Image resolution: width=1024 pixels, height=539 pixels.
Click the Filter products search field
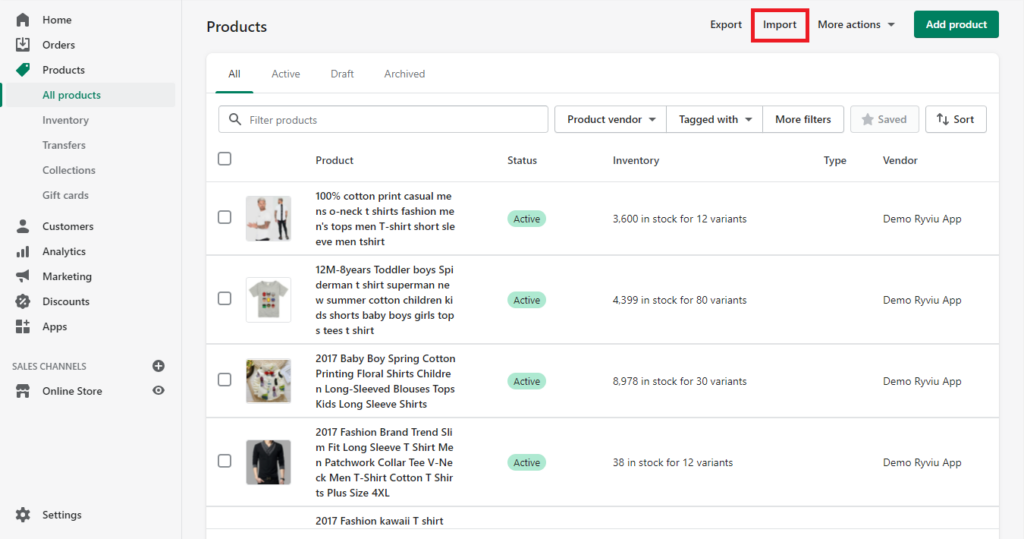383,120
